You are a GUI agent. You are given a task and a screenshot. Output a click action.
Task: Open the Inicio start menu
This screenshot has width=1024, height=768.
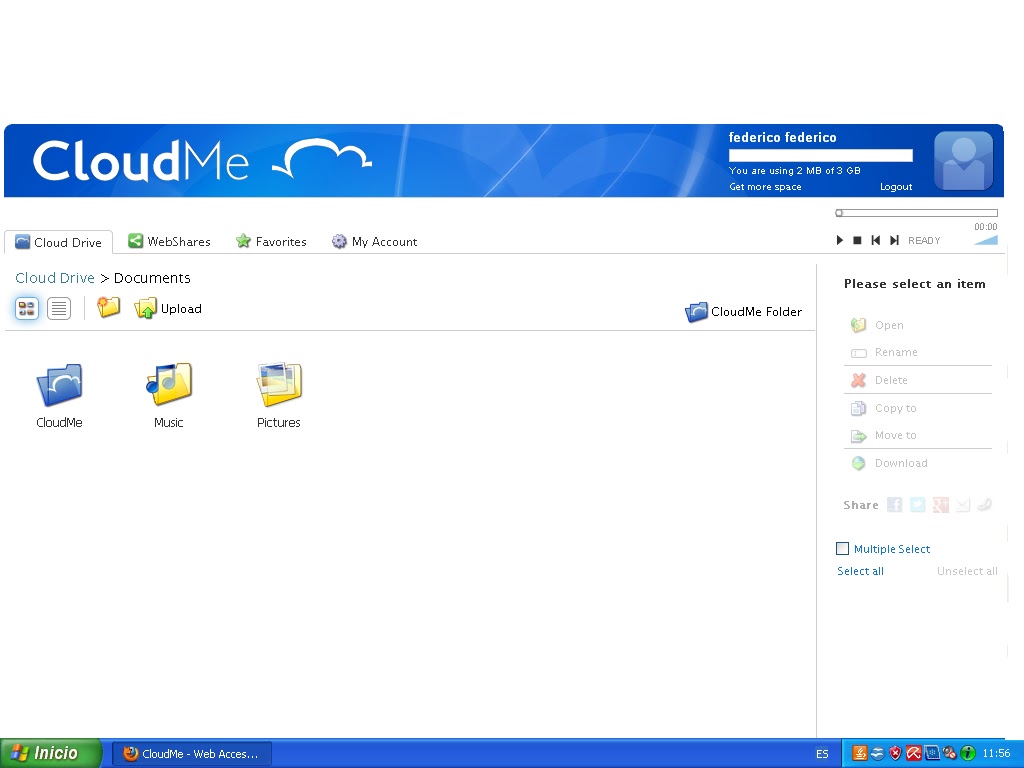pyautogui.click(x=51, y=753)
